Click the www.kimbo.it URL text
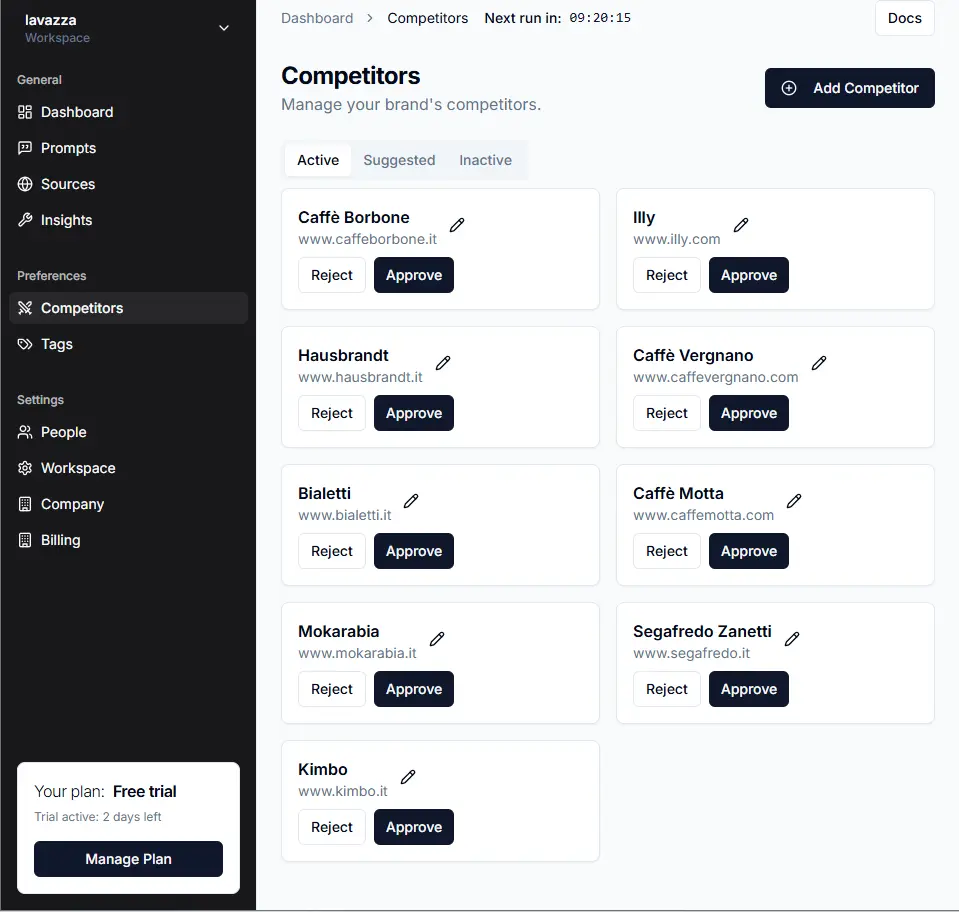The width and height of the screenshot is (959, 912). pyautogui.click(x=343, y=791)
